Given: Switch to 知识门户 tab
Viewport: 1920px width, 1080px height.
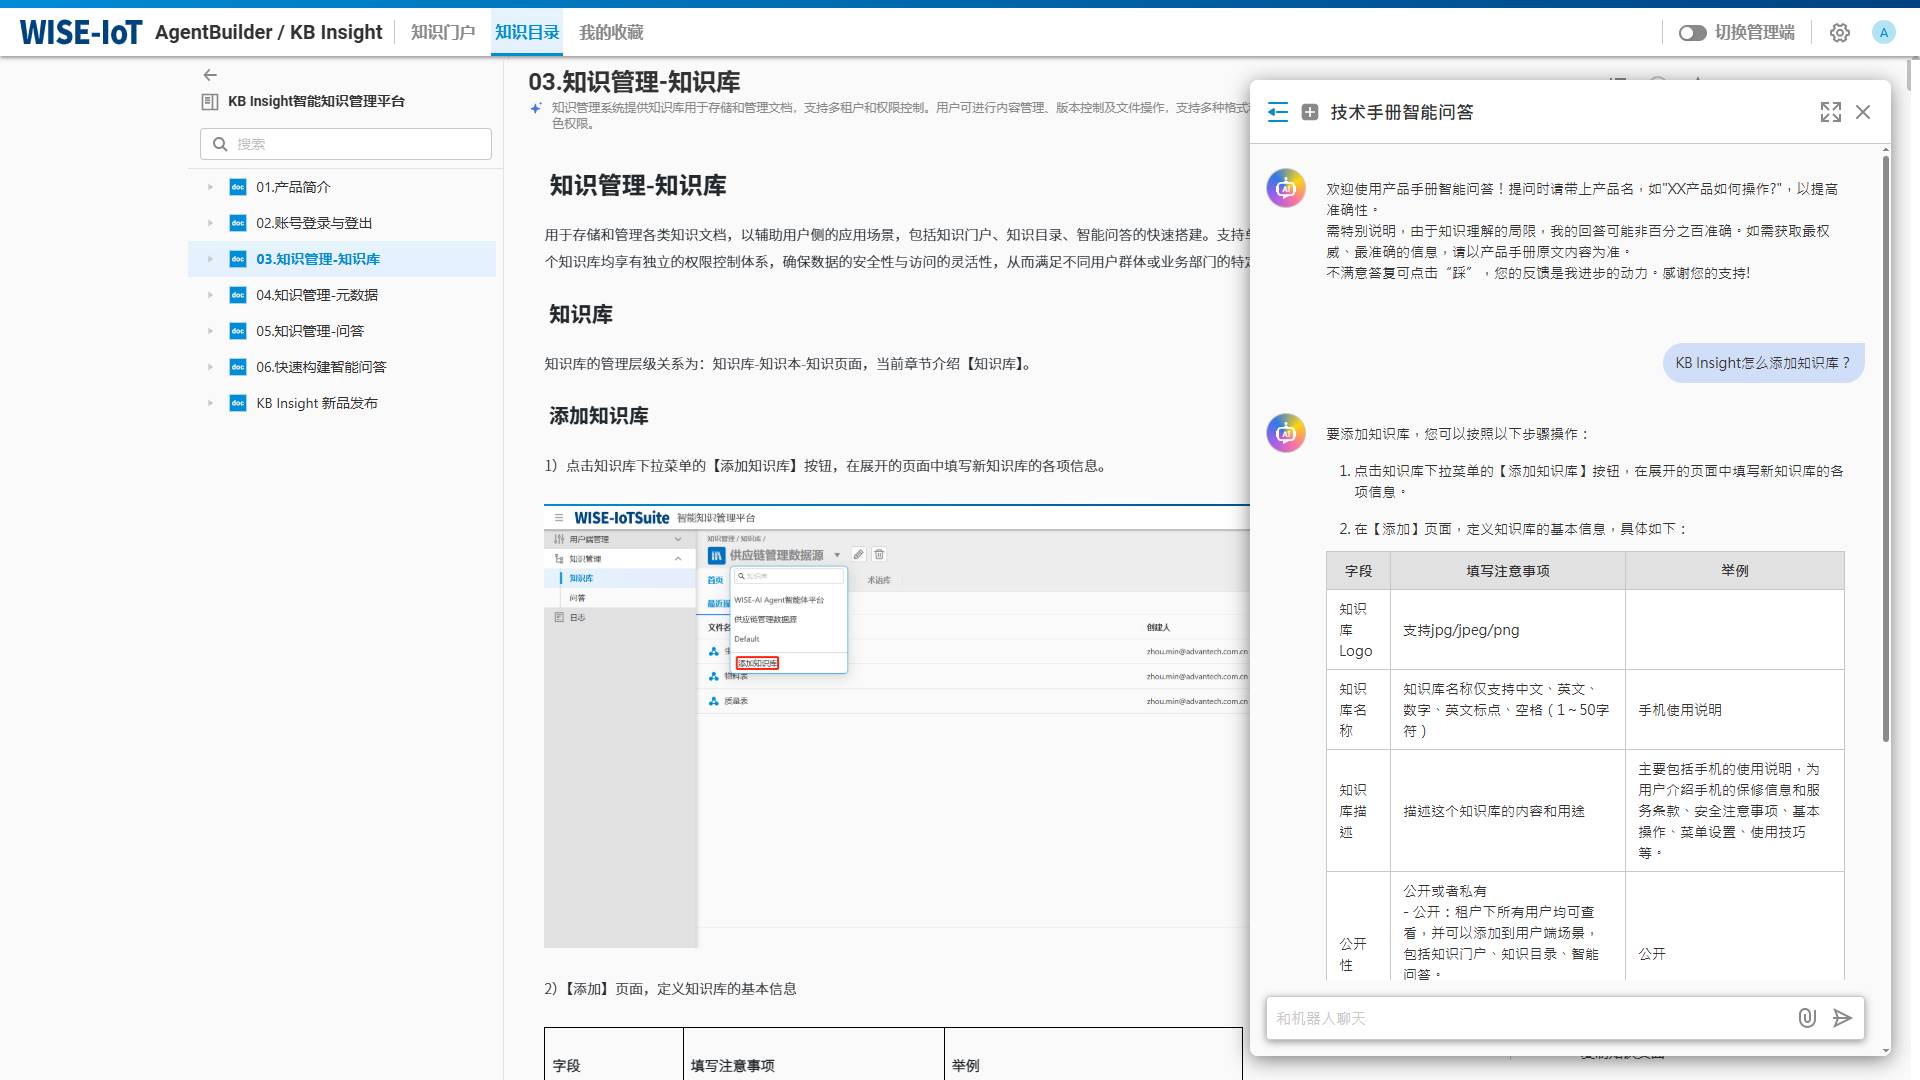Looking at the screenshot, I should tap(443, 33).
